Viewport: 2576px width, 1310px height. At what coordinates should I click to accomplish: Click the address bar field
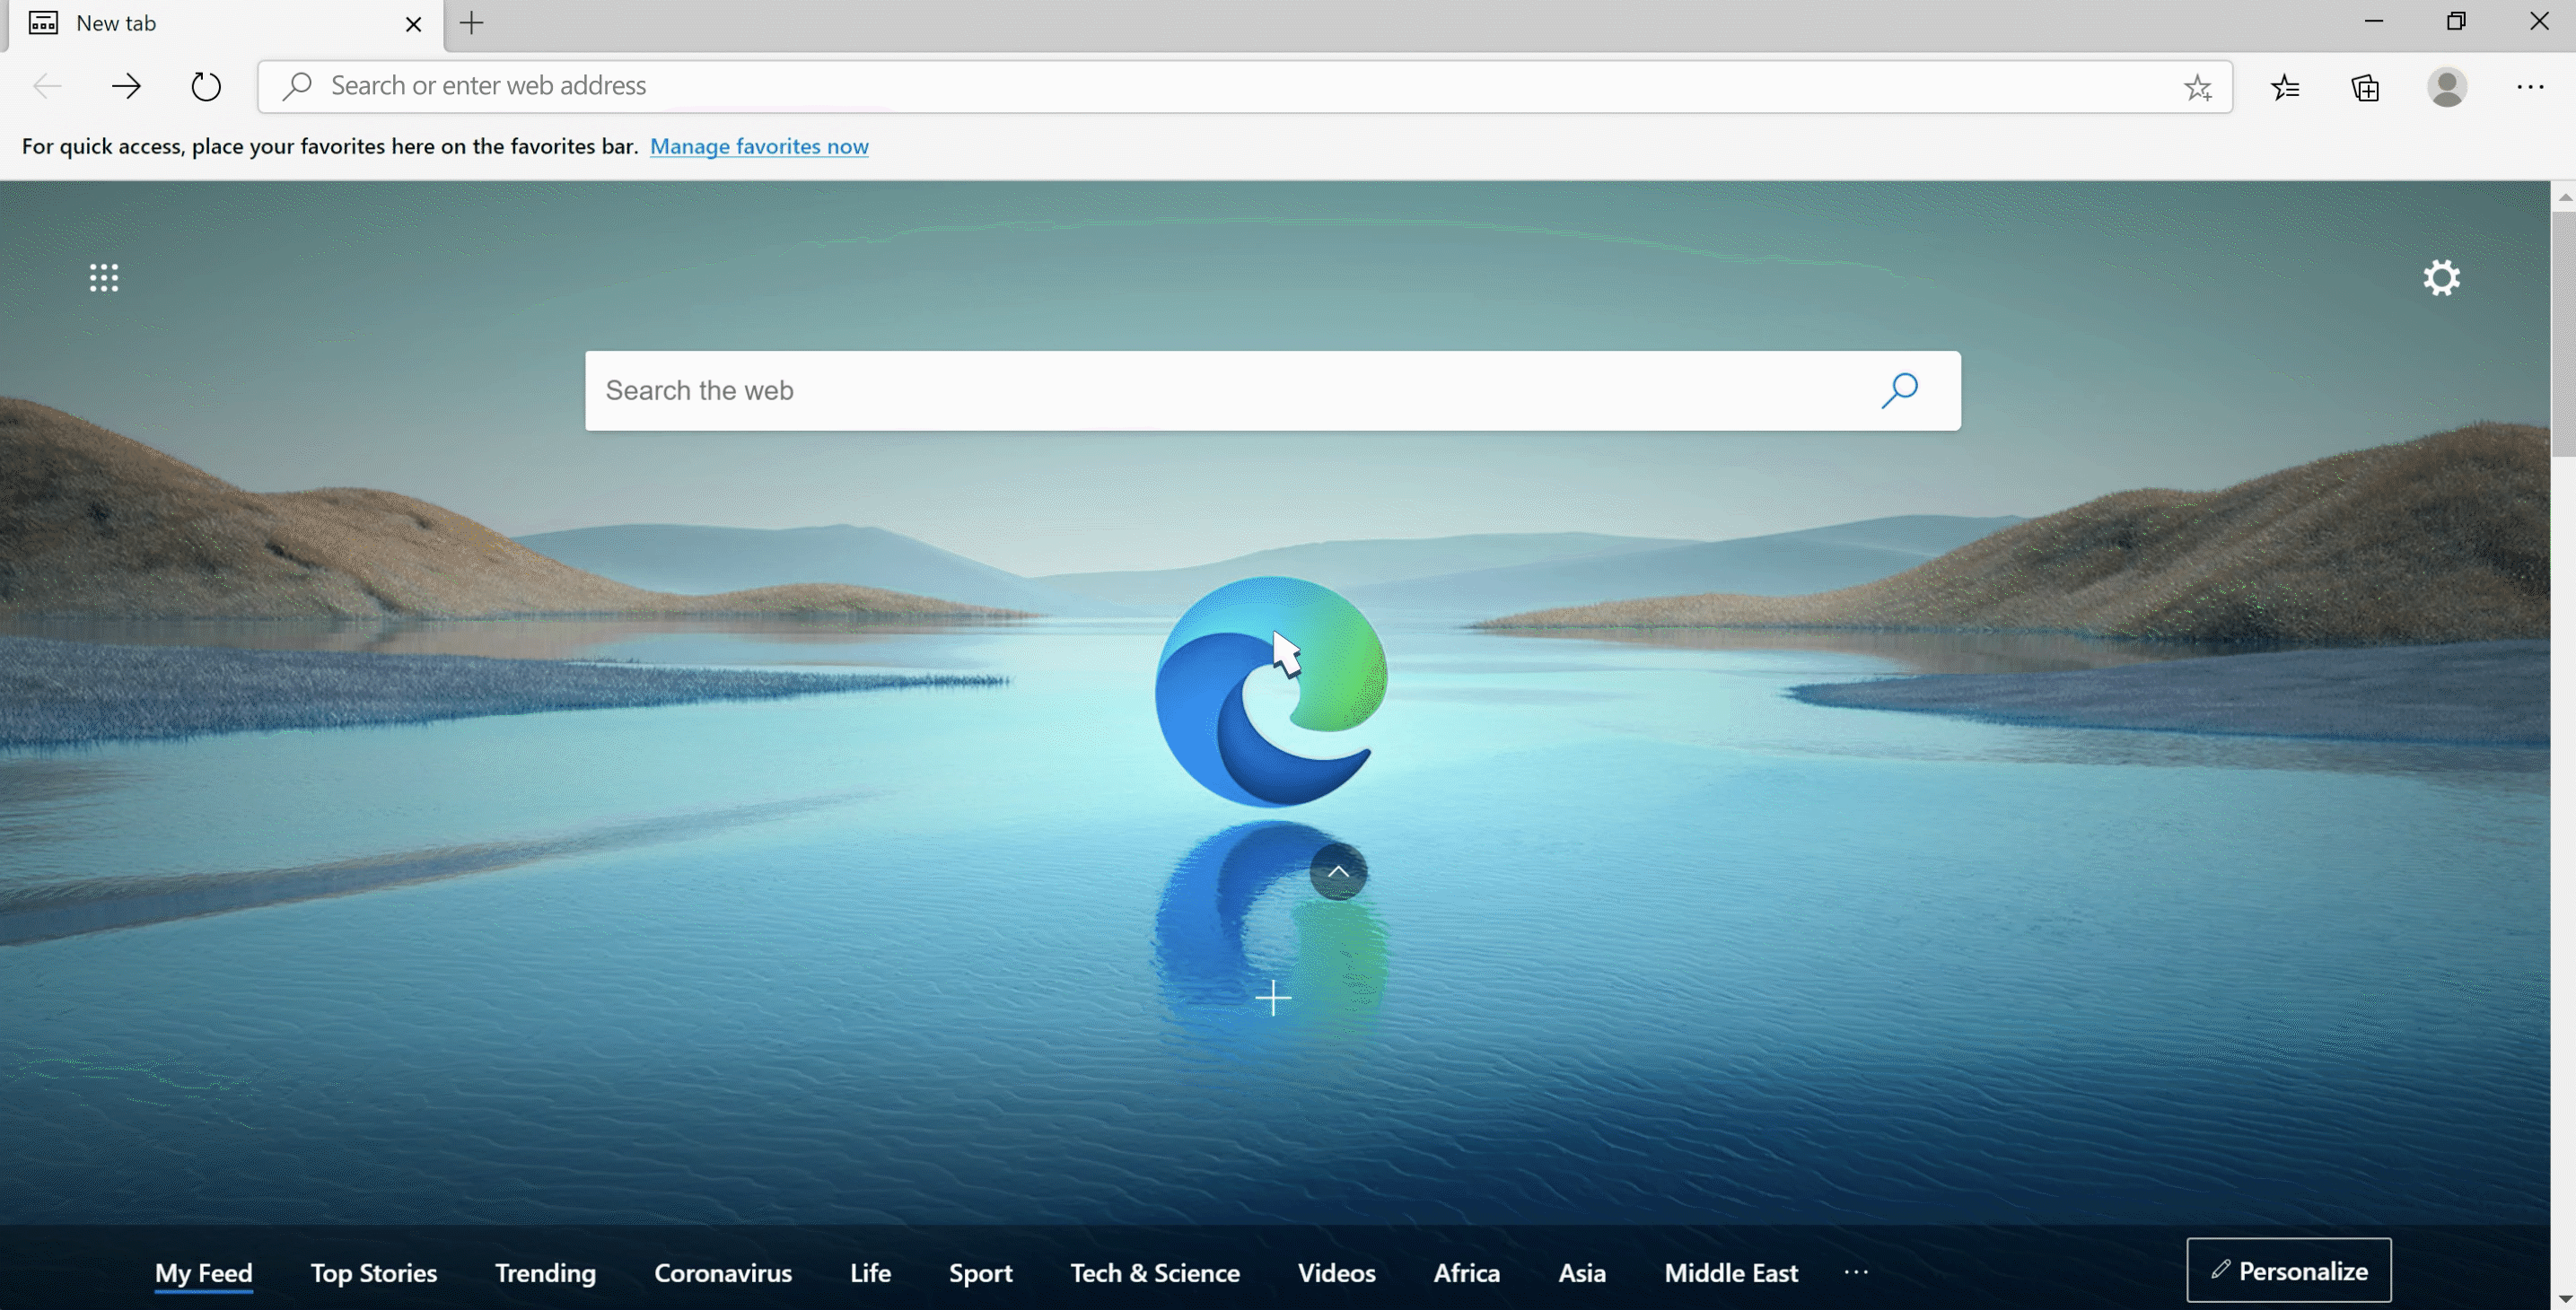[1244, 86]
